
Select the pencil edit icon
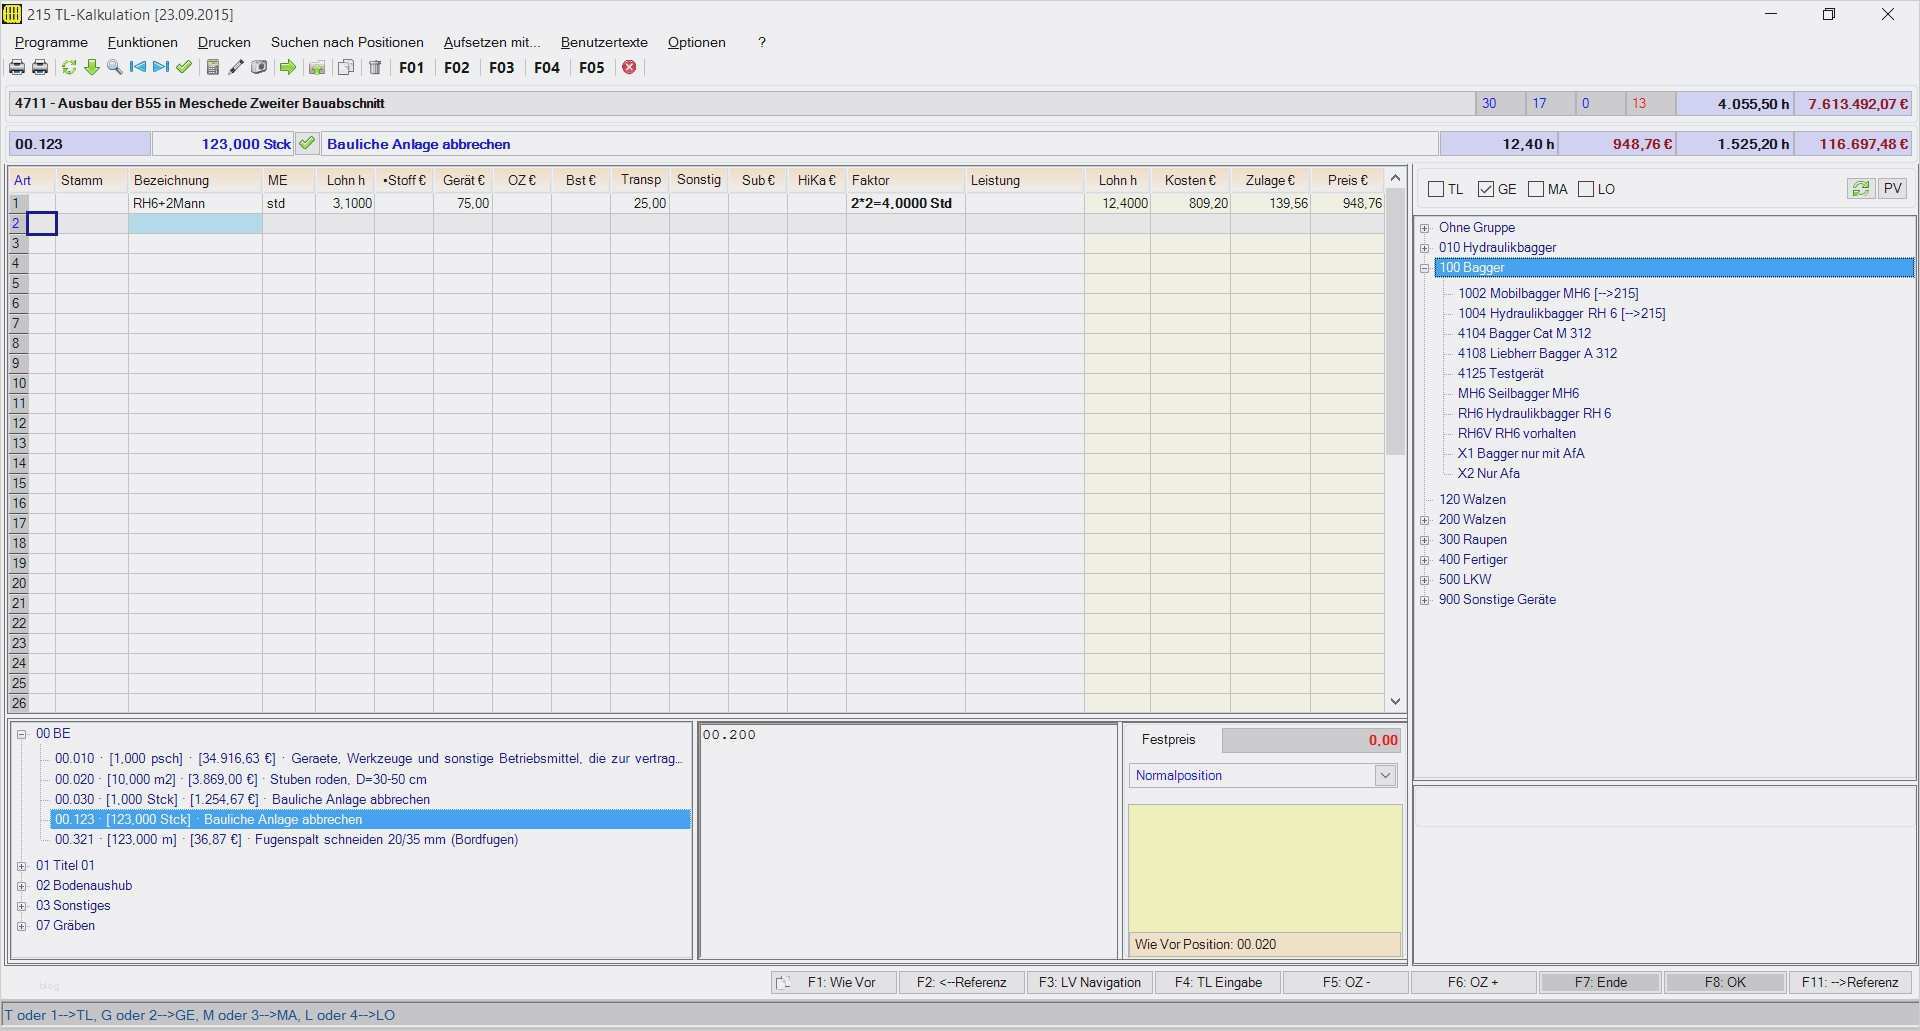pyautogui.click(x=236, y=67)
